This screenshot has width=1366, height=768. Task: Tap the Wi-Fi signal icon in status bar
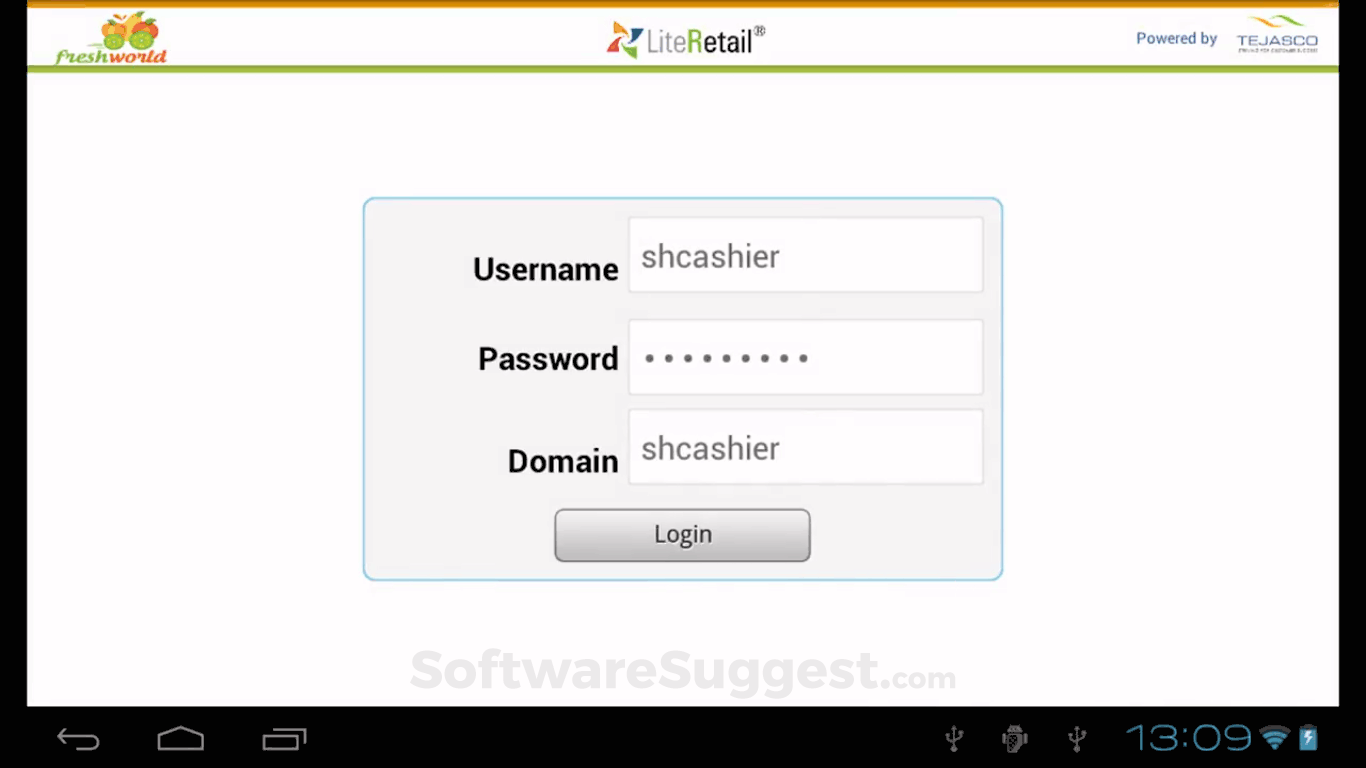click(x=1275, y=738)
